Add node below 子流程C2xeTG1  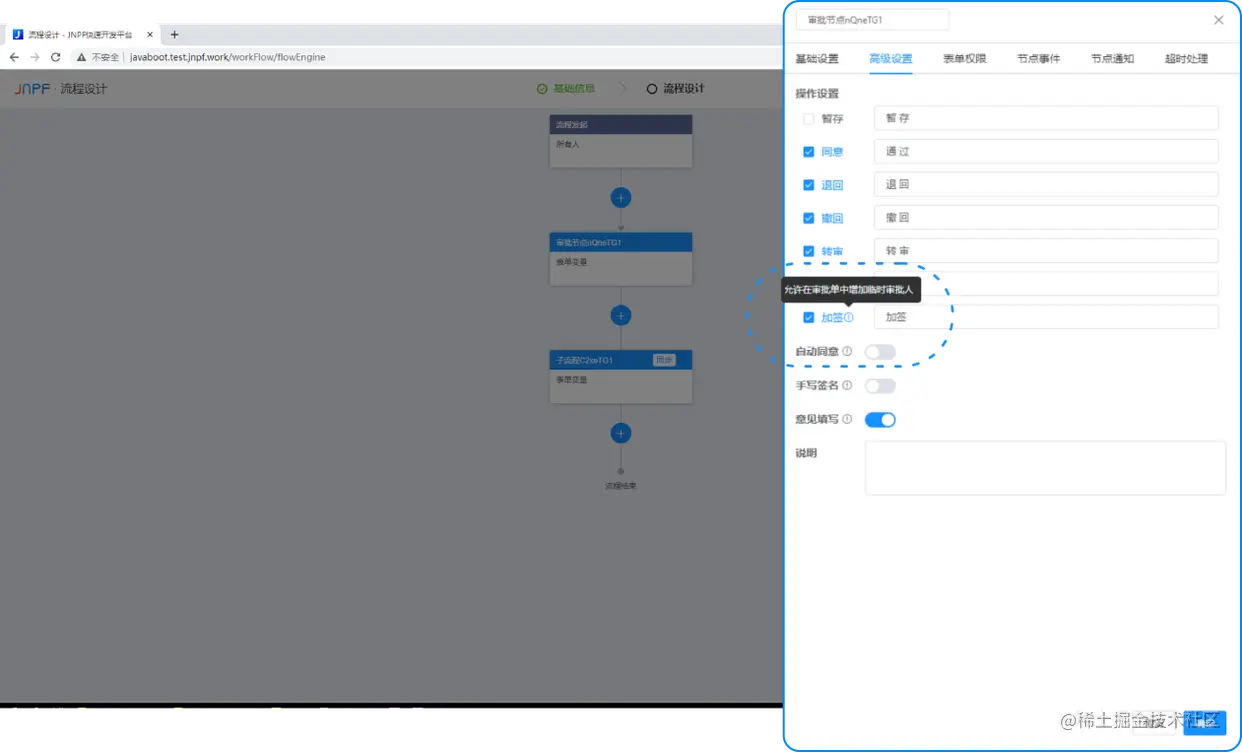tap(621, 433)
